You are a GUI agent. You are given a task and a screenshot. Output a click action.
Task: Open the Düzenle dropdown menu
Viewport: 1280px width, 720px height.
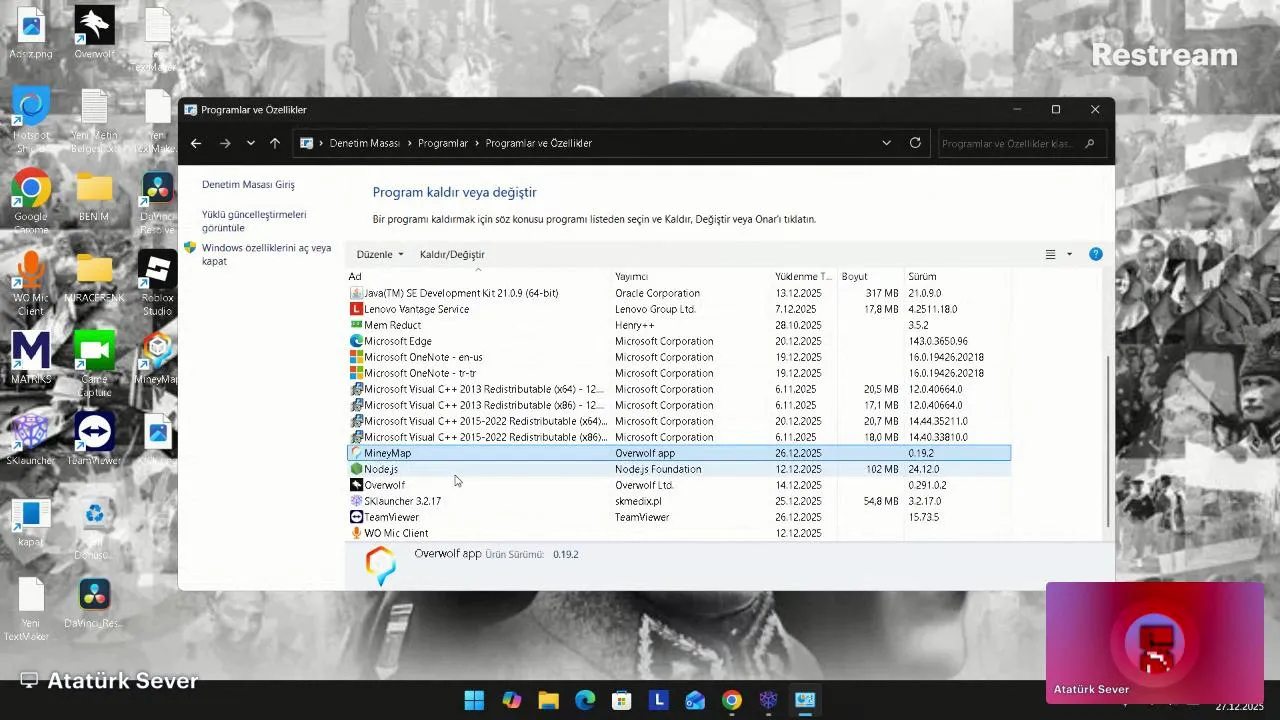[x=380, y=254]
